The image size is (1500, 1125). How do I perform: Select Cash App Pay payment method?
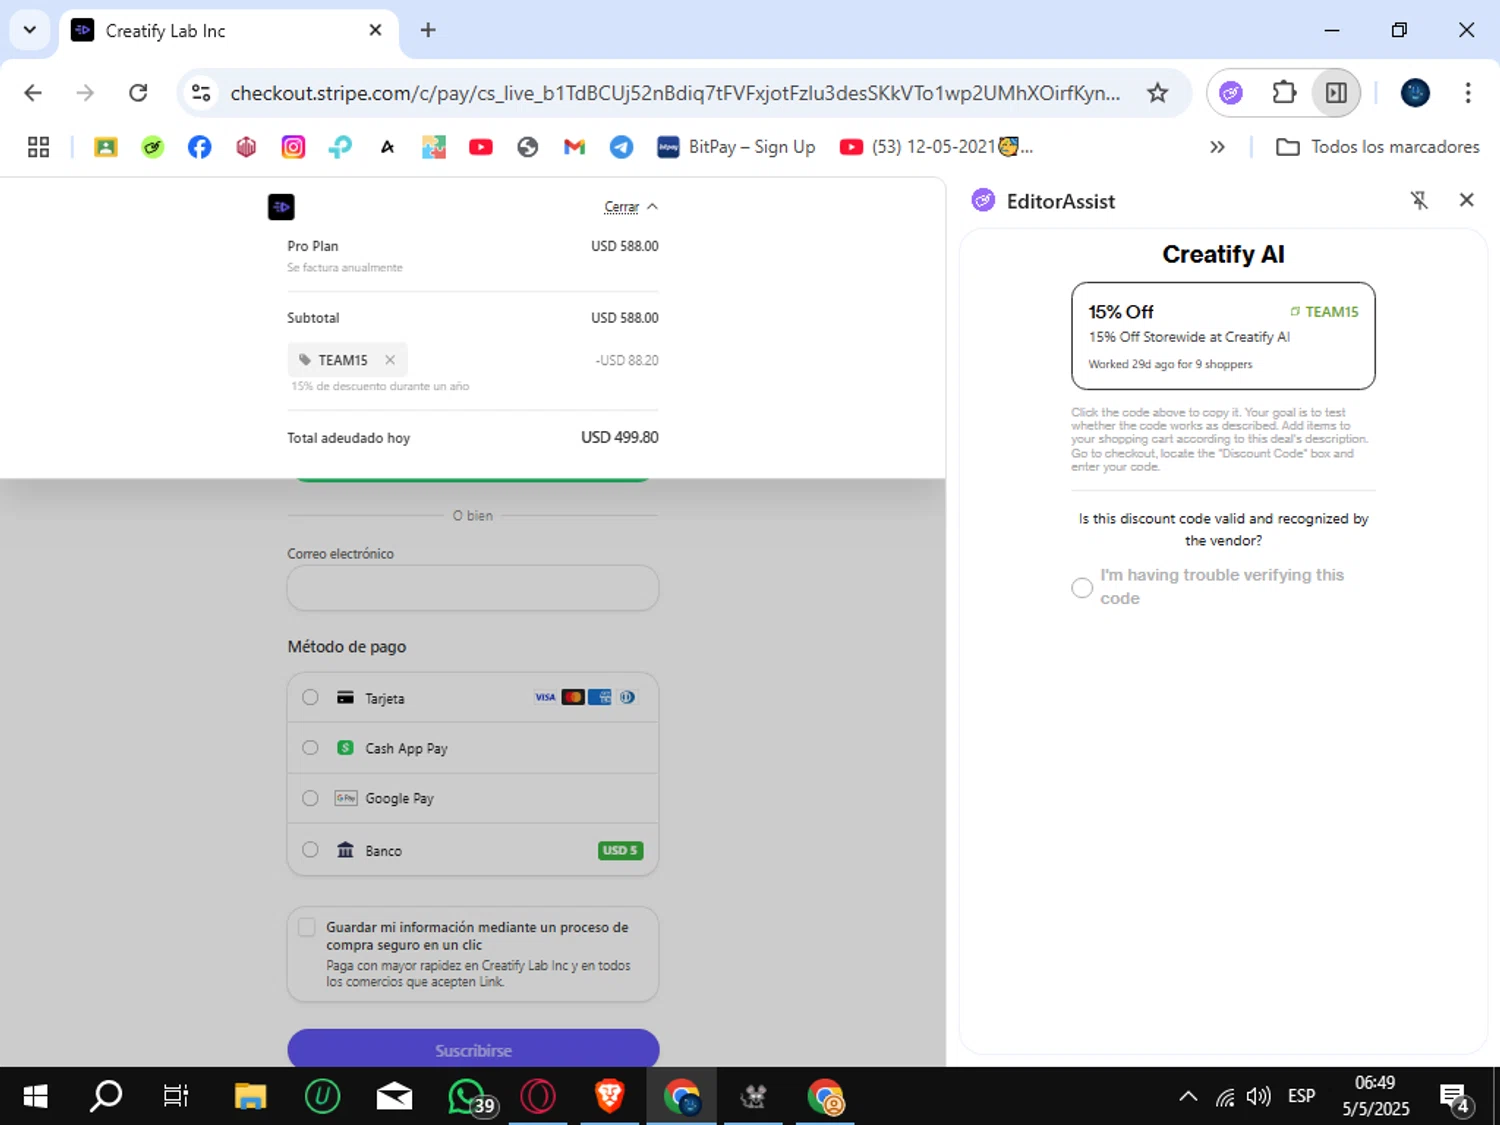pyautogui.click(x=473, y=748)
